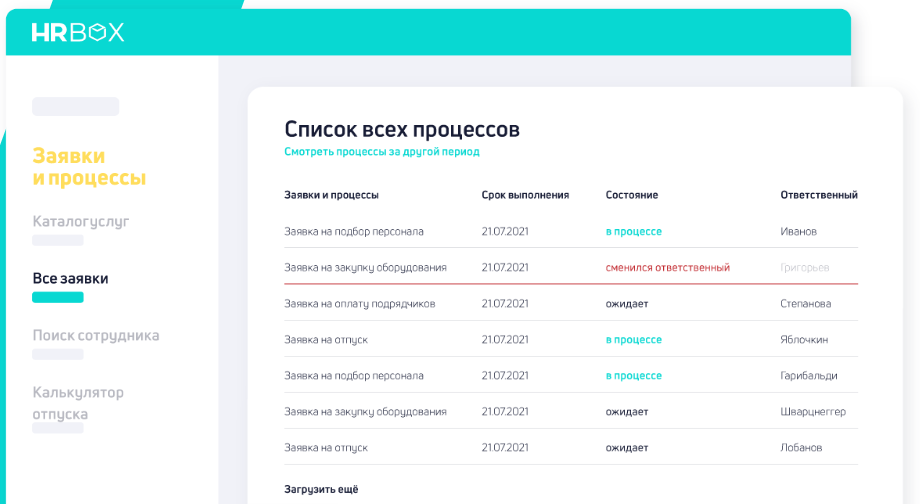Click the Срок выполнения column header
Image resolution: width=920 pixels, height=504 pixels.
tap(525, 195)
